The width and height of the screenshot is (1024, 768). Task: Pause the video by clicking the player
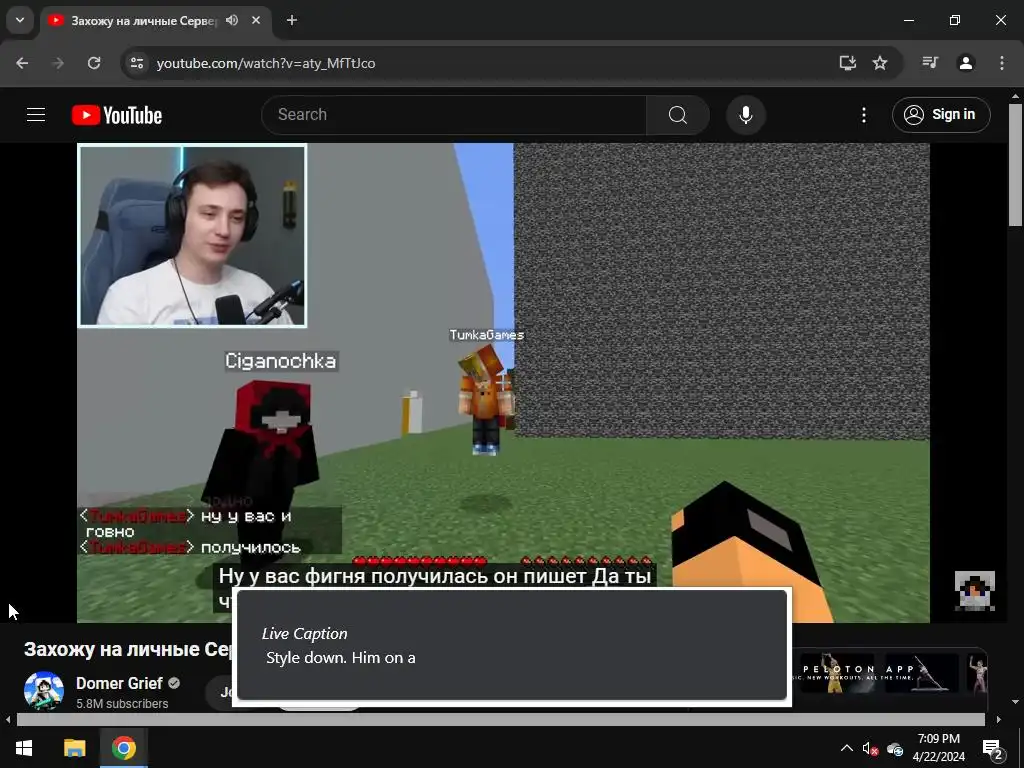click(503, 382)
